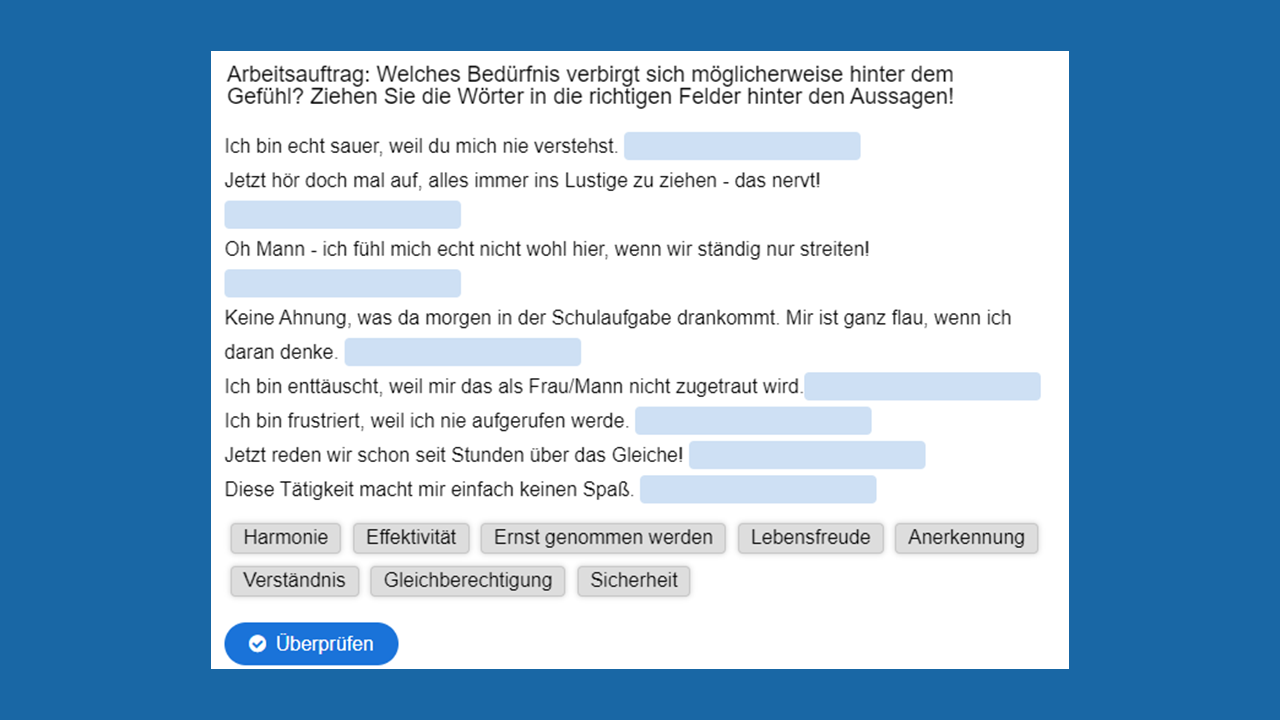Select the 'Verständnis' word chip
The width and height of the screenshot is (1280, 720).
pos(294,581)
